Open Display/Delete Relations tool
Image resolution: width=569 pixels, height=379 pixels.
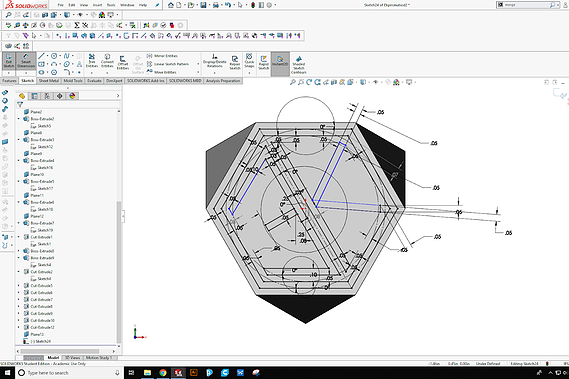click(x=214, y=61)
